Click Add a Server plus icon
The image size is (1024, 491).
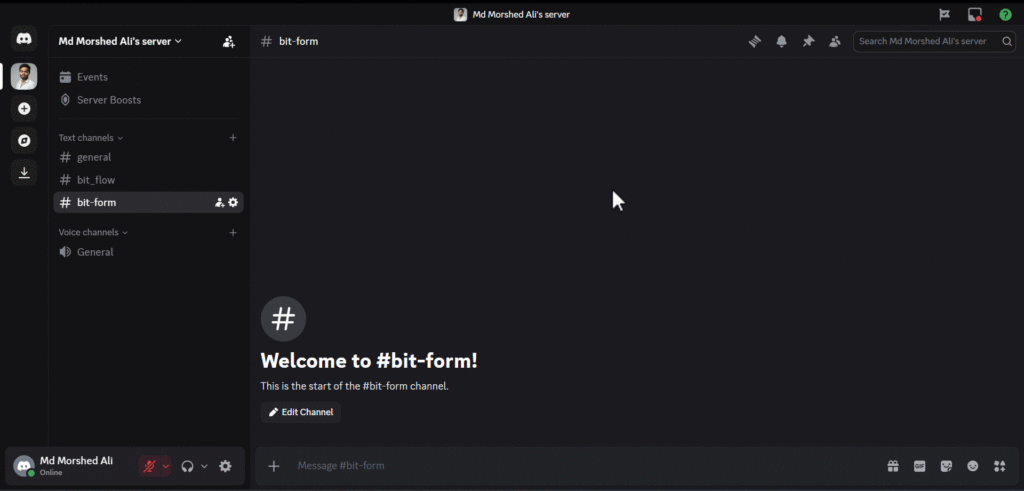[x=24, y=108]
